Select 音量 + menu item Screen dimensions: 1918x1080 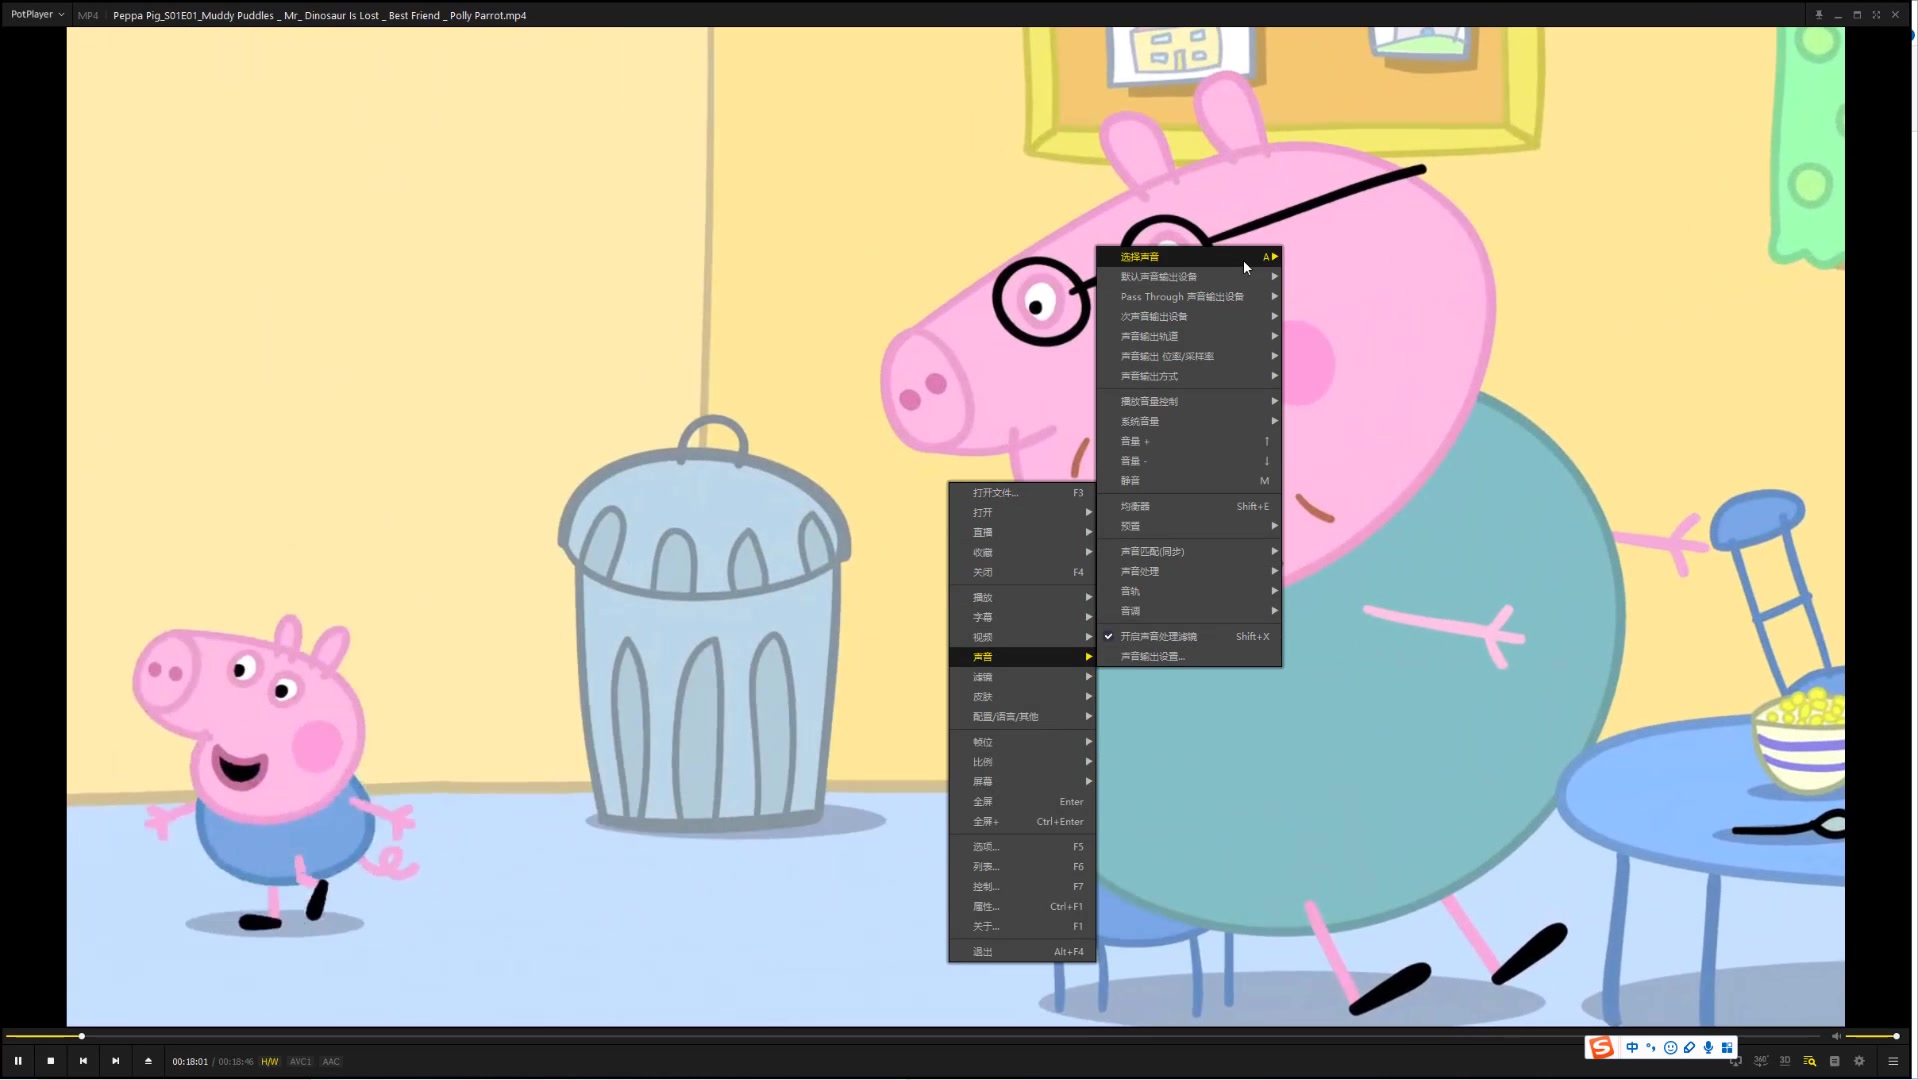[1189, 442]
